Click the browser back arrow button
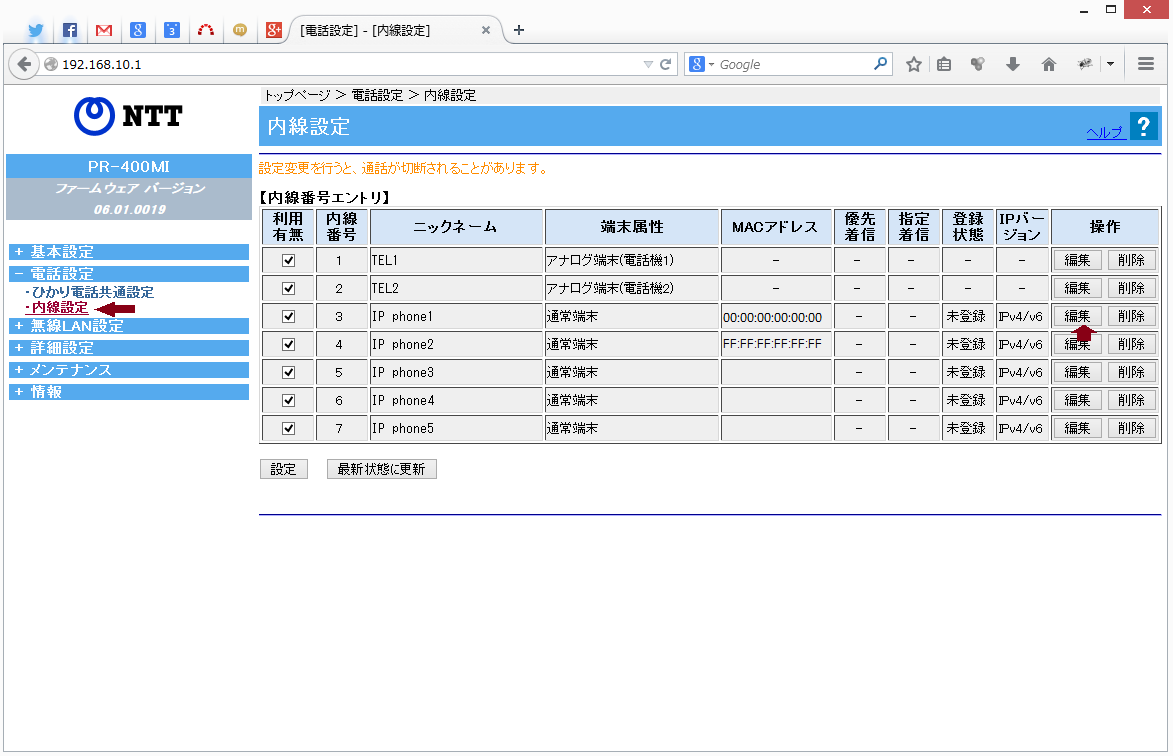Screen dimensions: 1173x756 [x=24, y=64]
